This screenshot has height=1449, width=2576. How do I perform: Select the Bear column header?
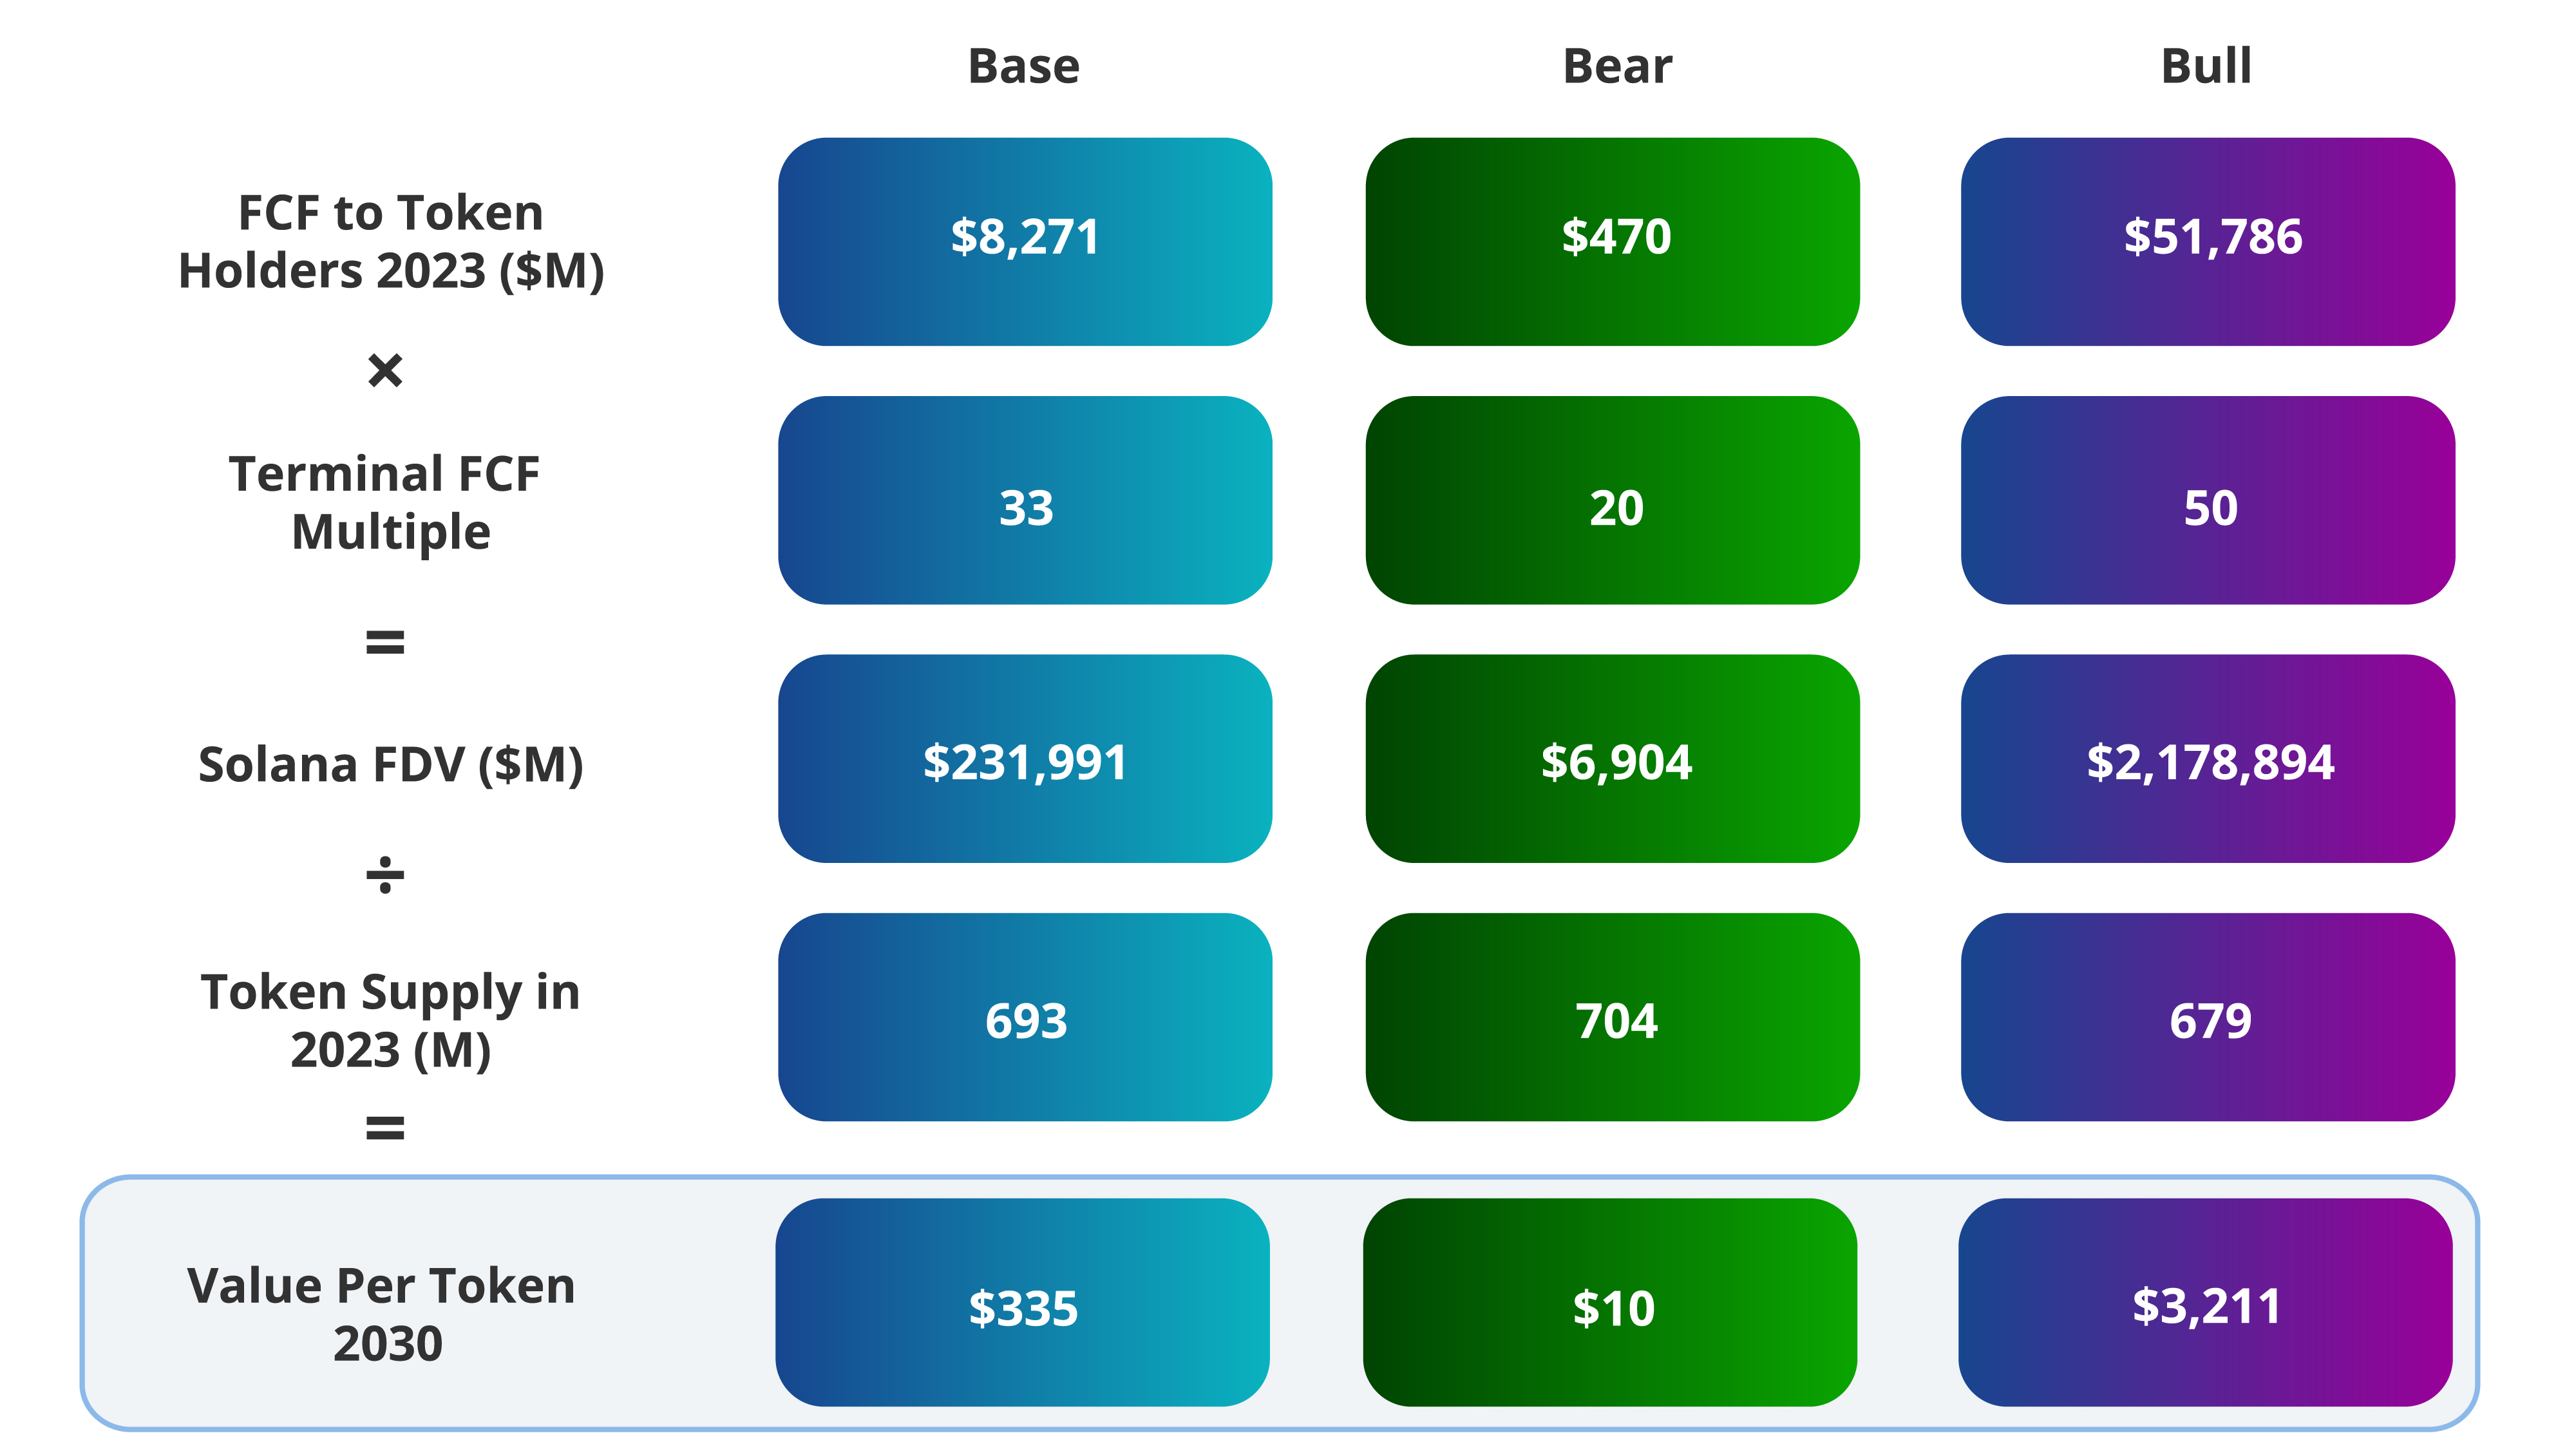(1616, 67)
